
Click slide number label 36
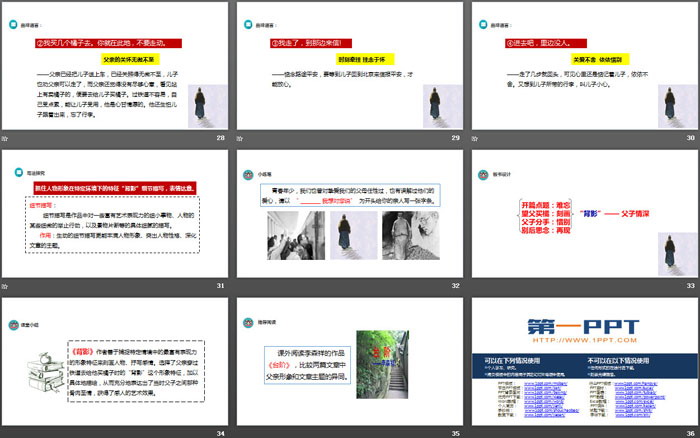(691, 434)
